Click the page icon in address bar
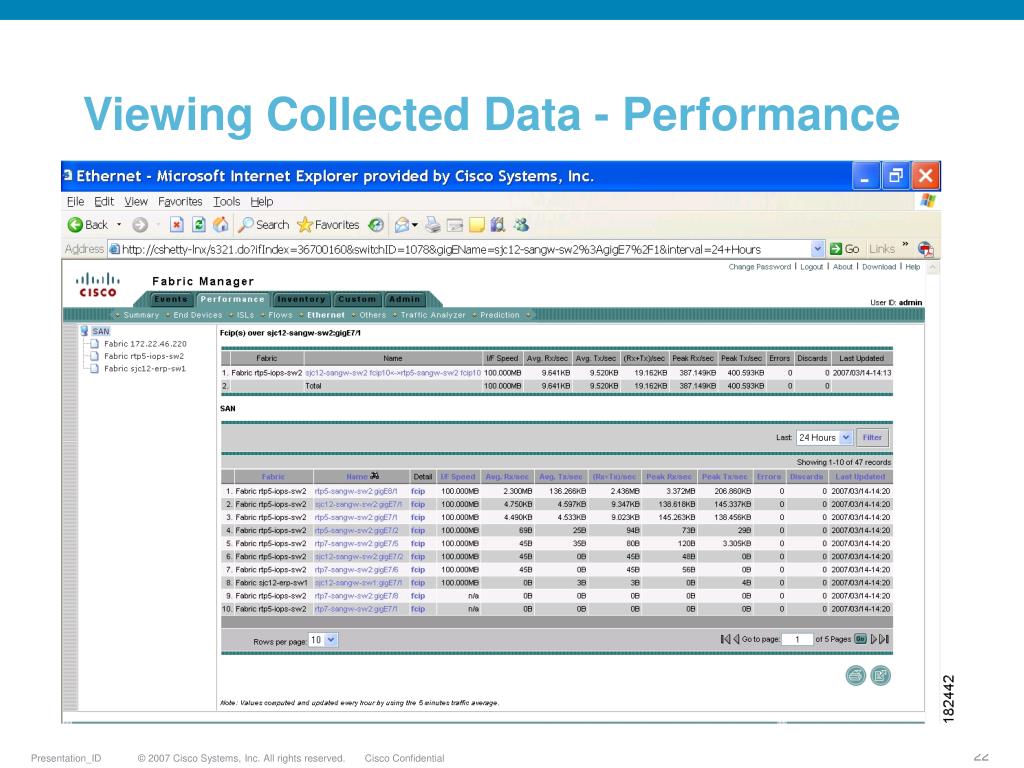1024x768 pixels. pyautogui.click(x=114, y=249)
